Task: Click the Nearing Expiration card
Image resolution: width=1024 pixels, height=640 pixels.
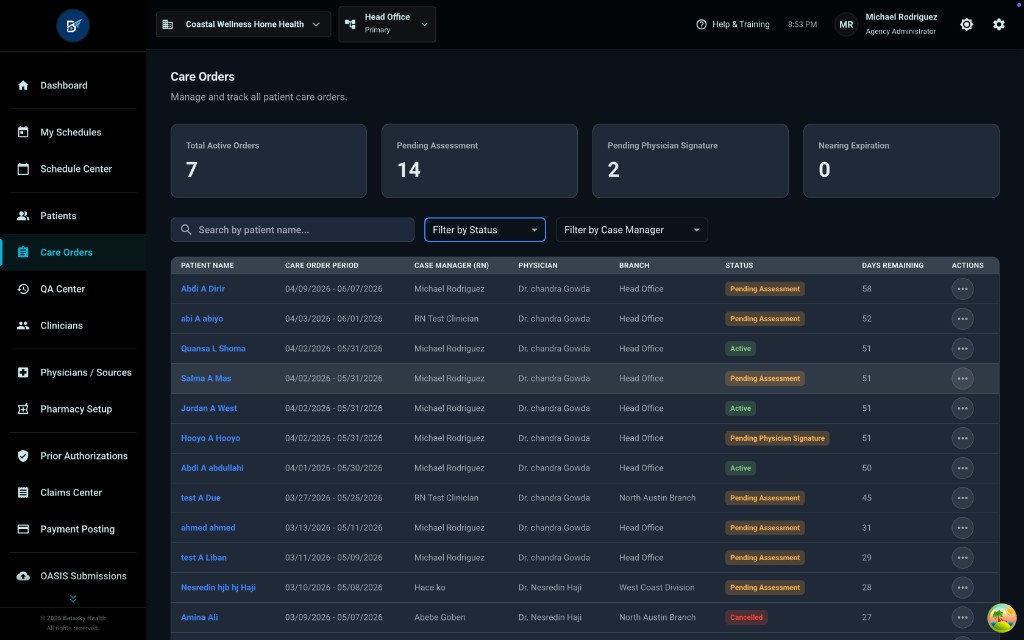Action: 901,161
